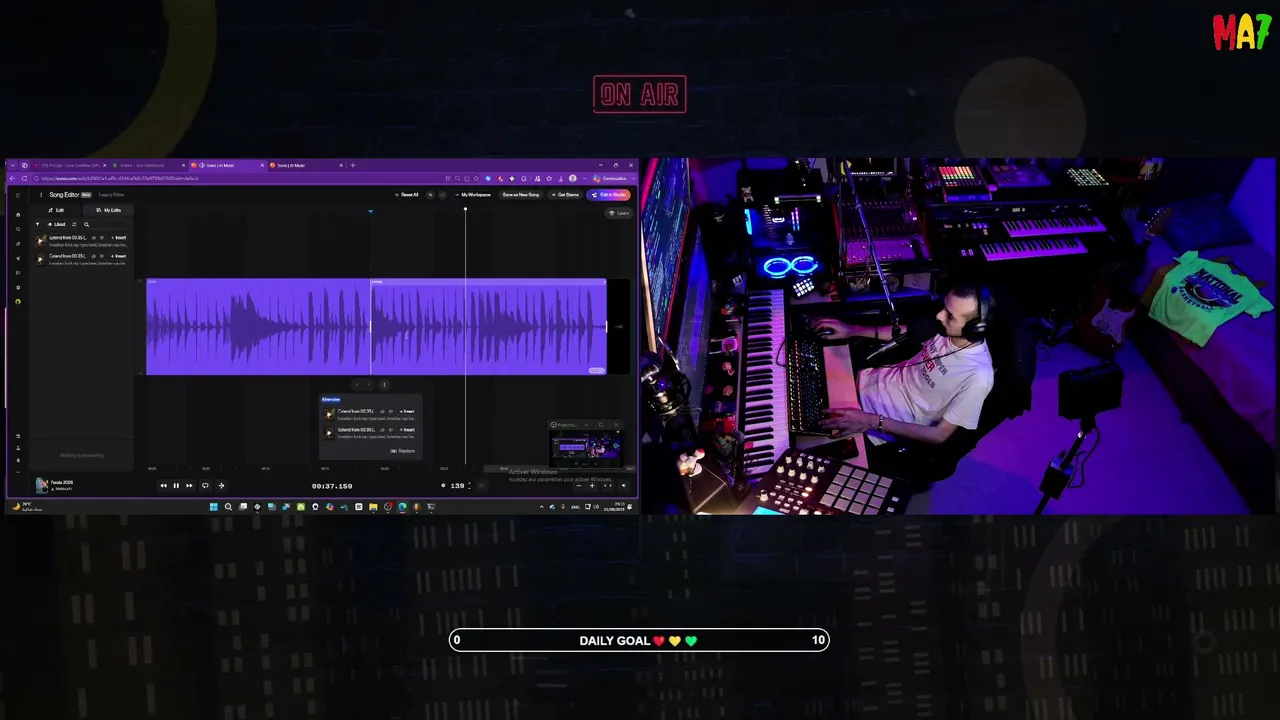Open Windows taskbar search

point(228,507)
